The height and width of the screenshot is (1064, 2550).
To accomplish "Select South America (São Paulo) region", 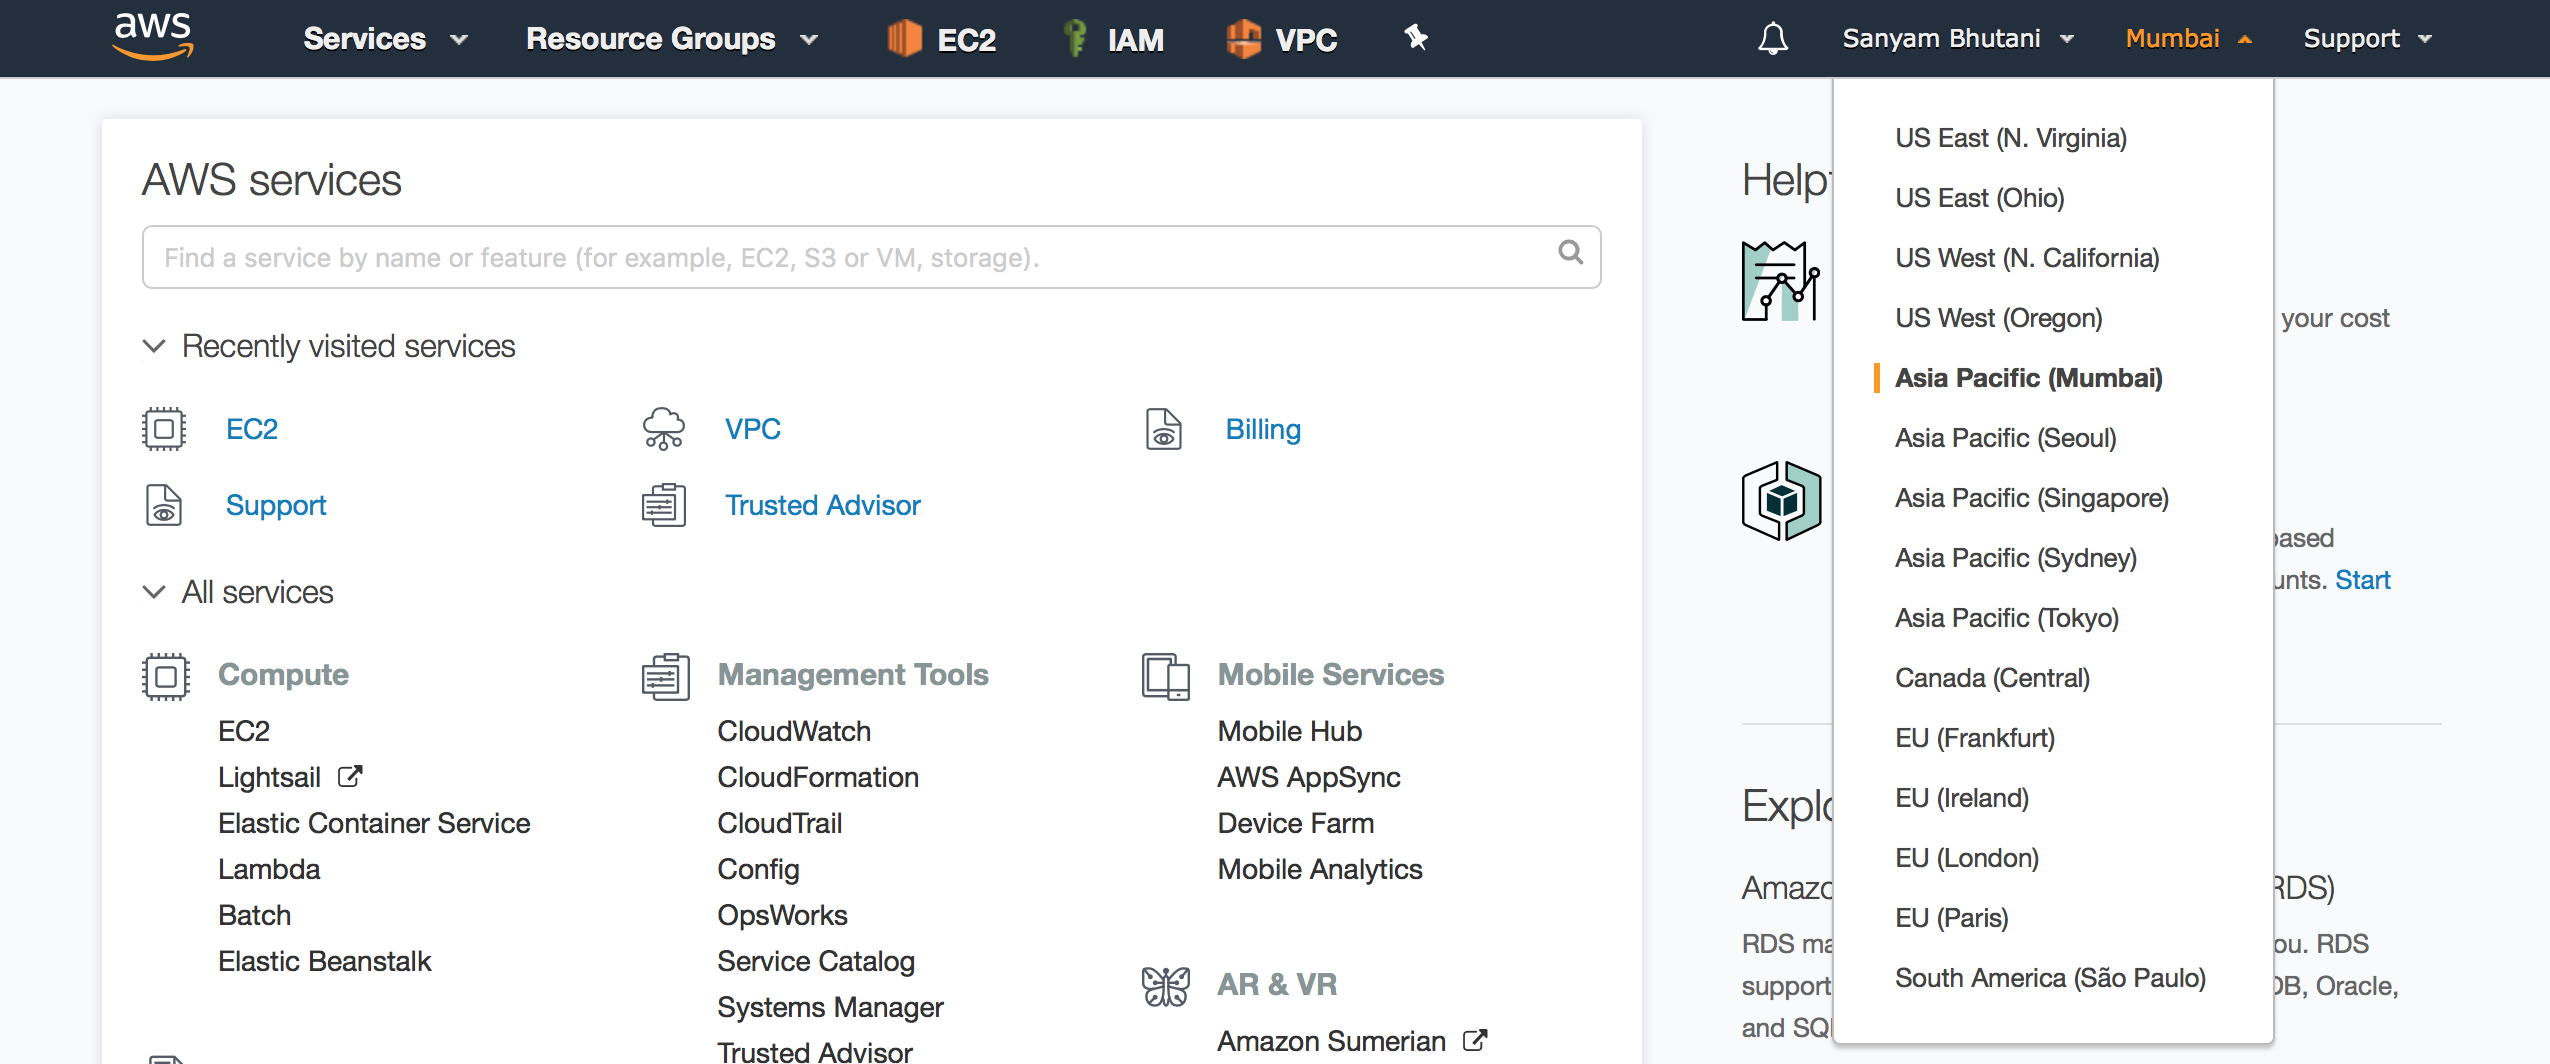I will (x=2050, y=978).
